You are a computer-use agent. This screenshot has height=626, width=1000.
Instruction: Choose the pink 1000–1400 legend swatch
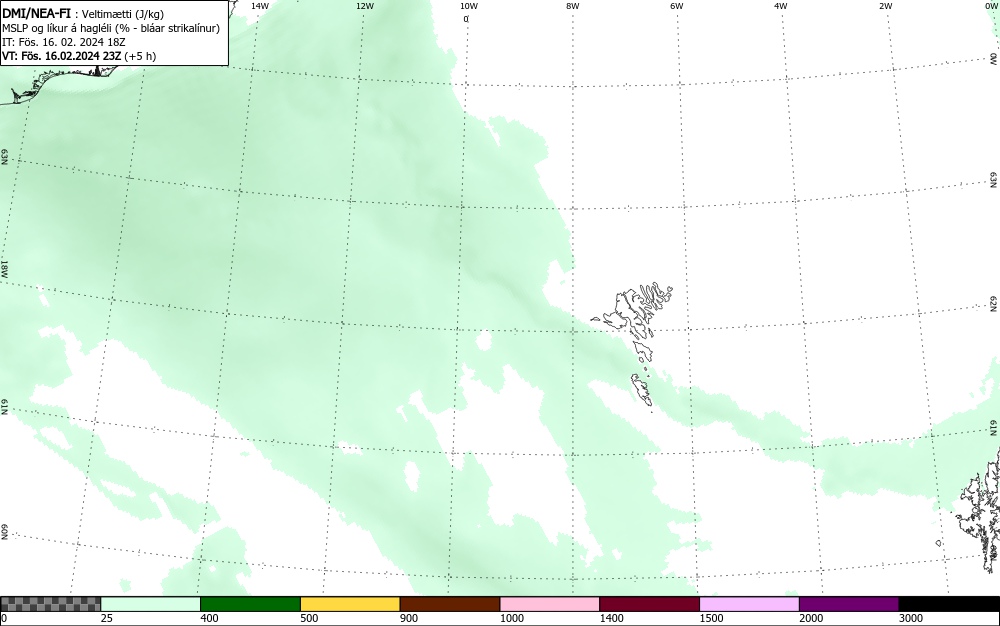pyautogui.click(x=550, y=604)
